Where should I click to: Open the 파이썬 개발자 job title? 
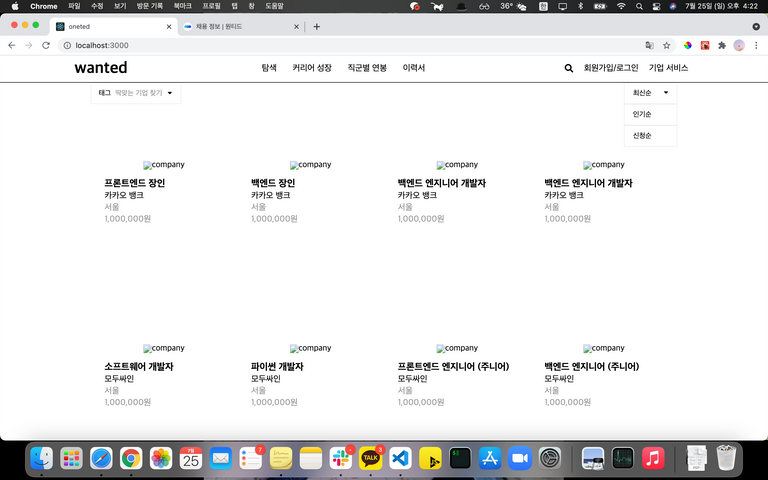point(277,366)
